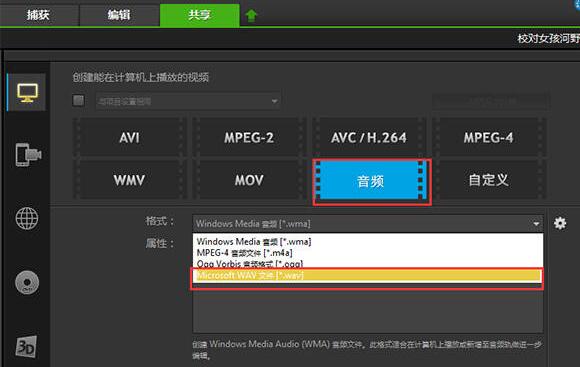
Task: Choose the Web globe sharing icon
Action: pos(27,218)
